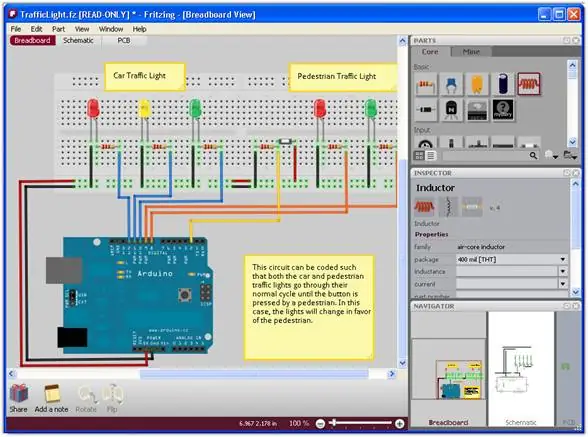This screenshot has height=437, width=588.
Task: Open the bin folder options dropdown
Action: 570,155
